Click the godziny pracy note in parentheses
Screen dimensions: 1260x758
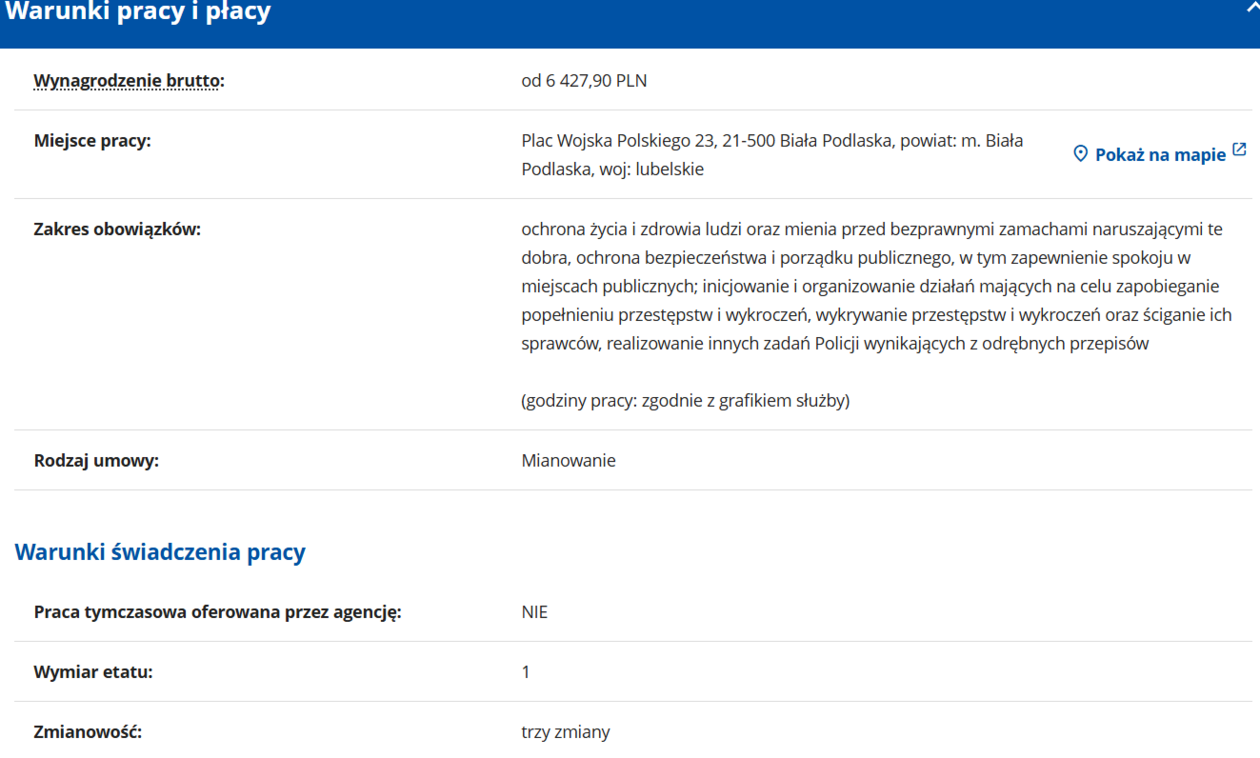(685, 401)
